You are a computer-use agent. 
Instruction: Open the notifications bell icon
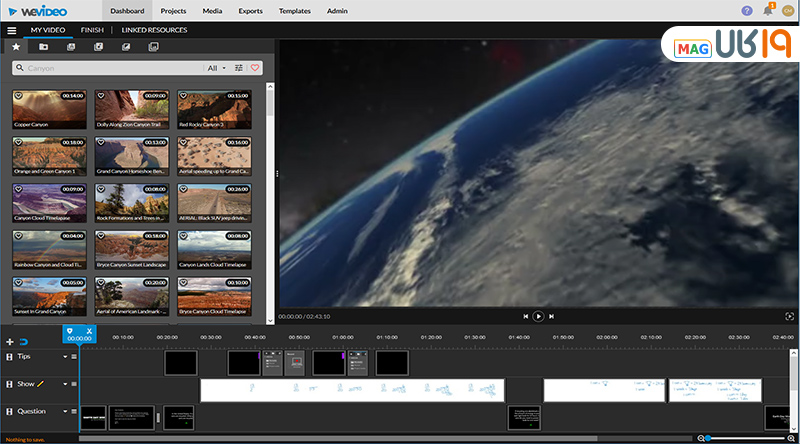pos(768,10)
